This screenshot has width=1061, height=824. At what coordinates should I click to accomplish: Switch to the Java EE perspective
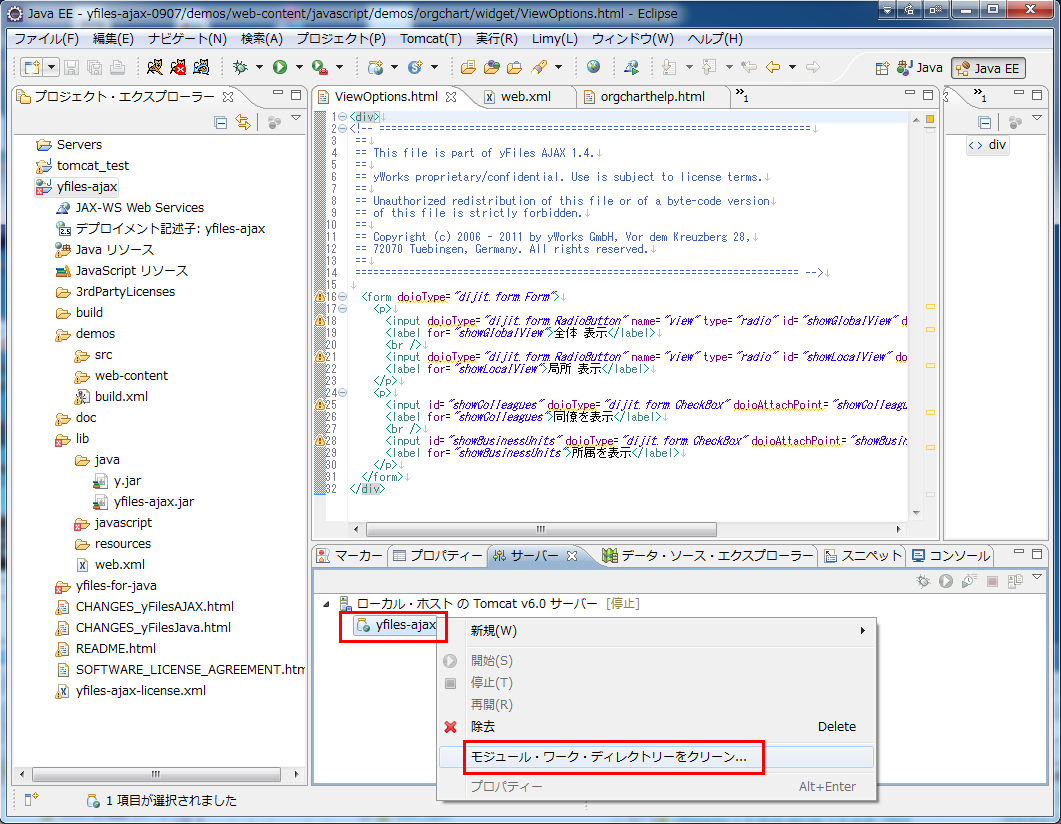(x=988, y=68)
